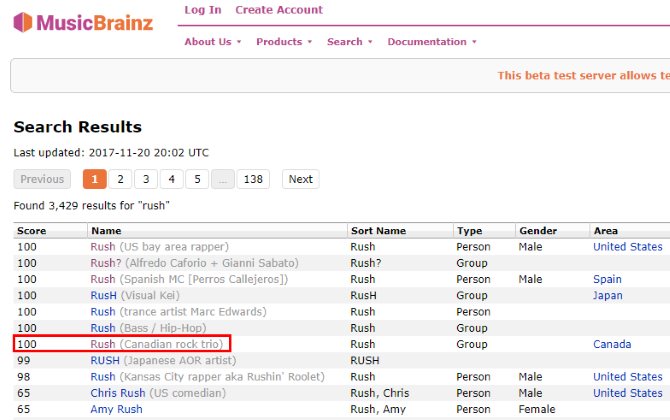
Task: Expand the Documentation menu
Action: click(432, 42)
